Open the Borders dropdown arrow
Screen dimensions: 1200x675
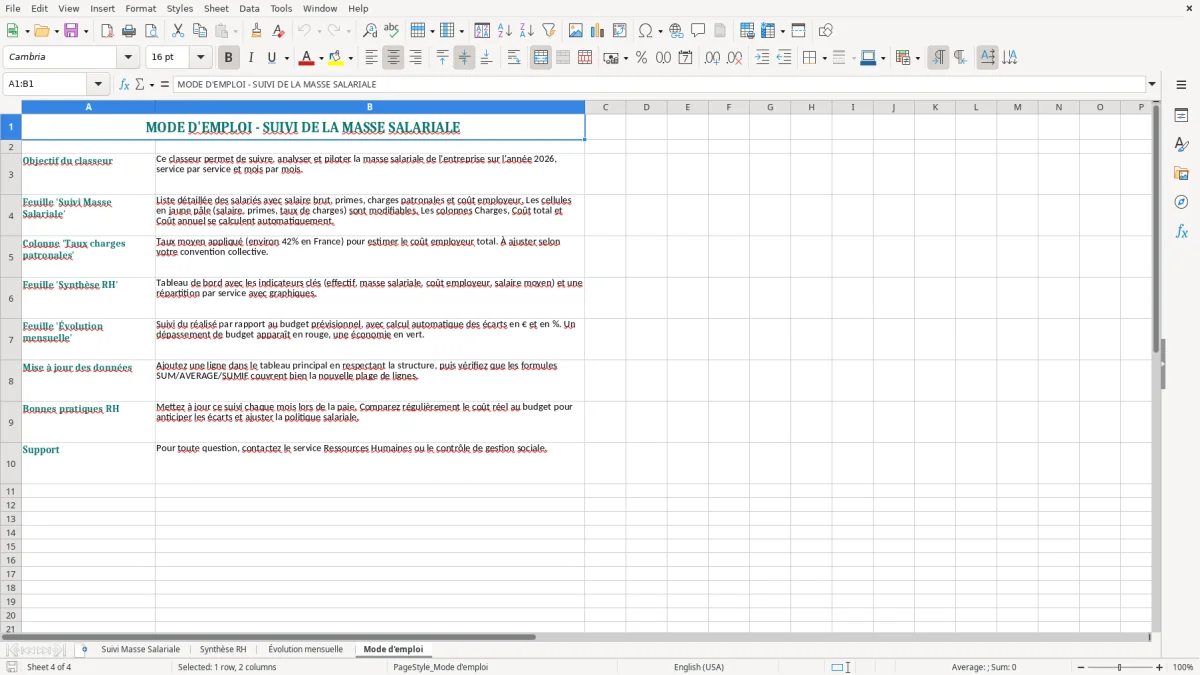click(x=824, y=58)
